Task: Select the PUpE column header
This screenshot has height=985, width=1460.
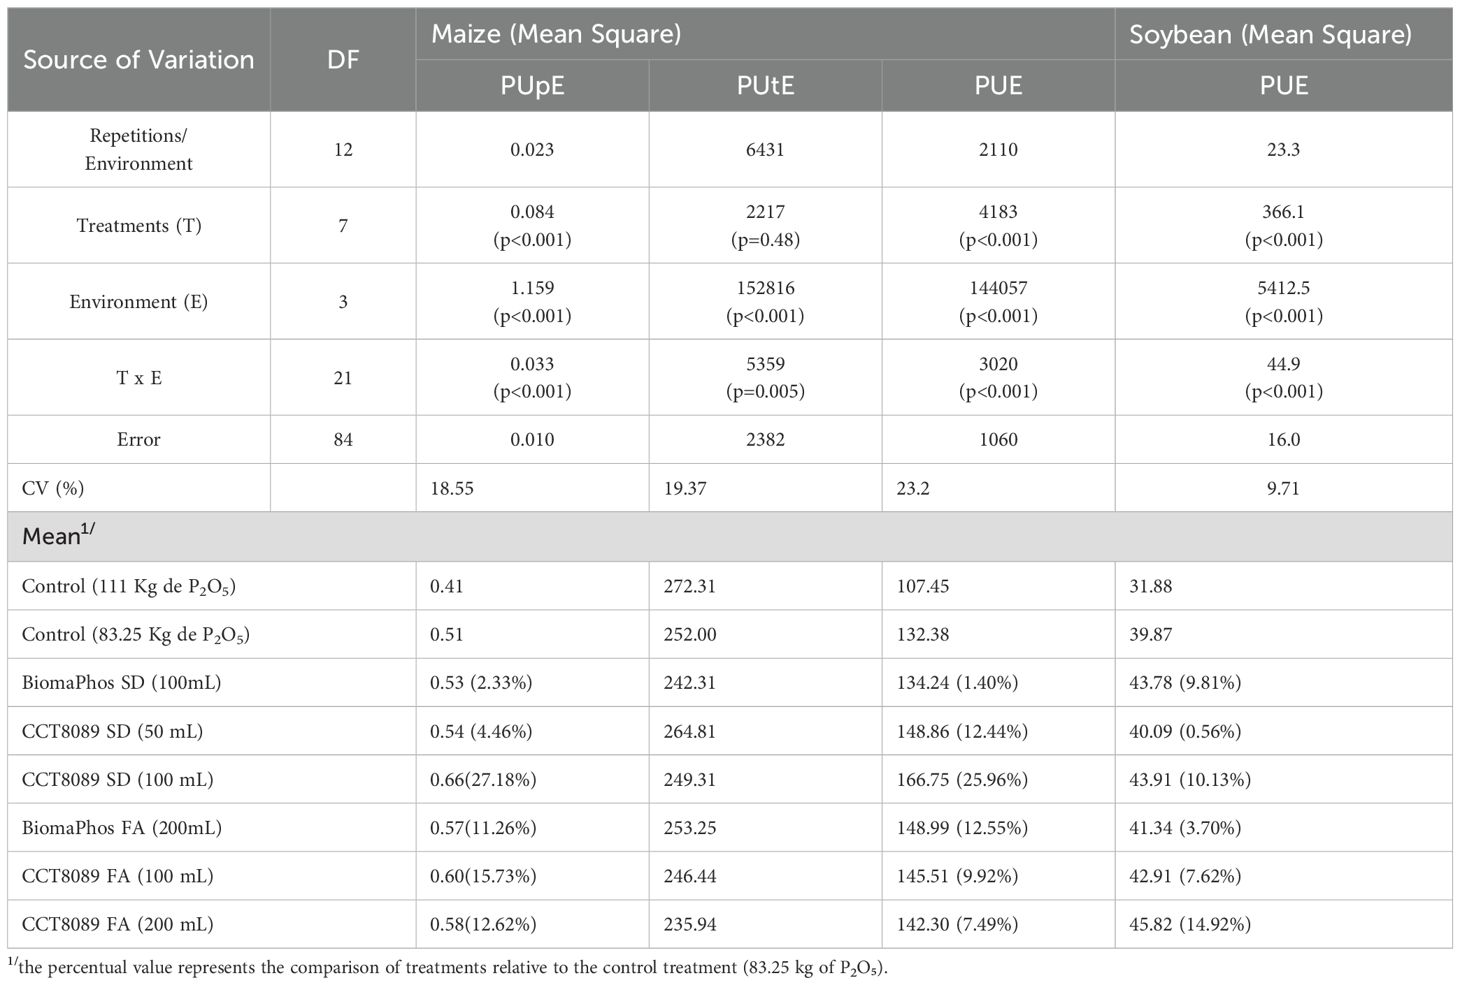Action: coord(532,86)
